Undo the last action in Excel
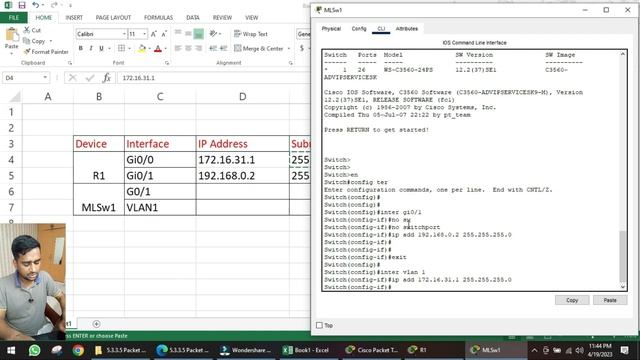 click(x=36, y=5)
